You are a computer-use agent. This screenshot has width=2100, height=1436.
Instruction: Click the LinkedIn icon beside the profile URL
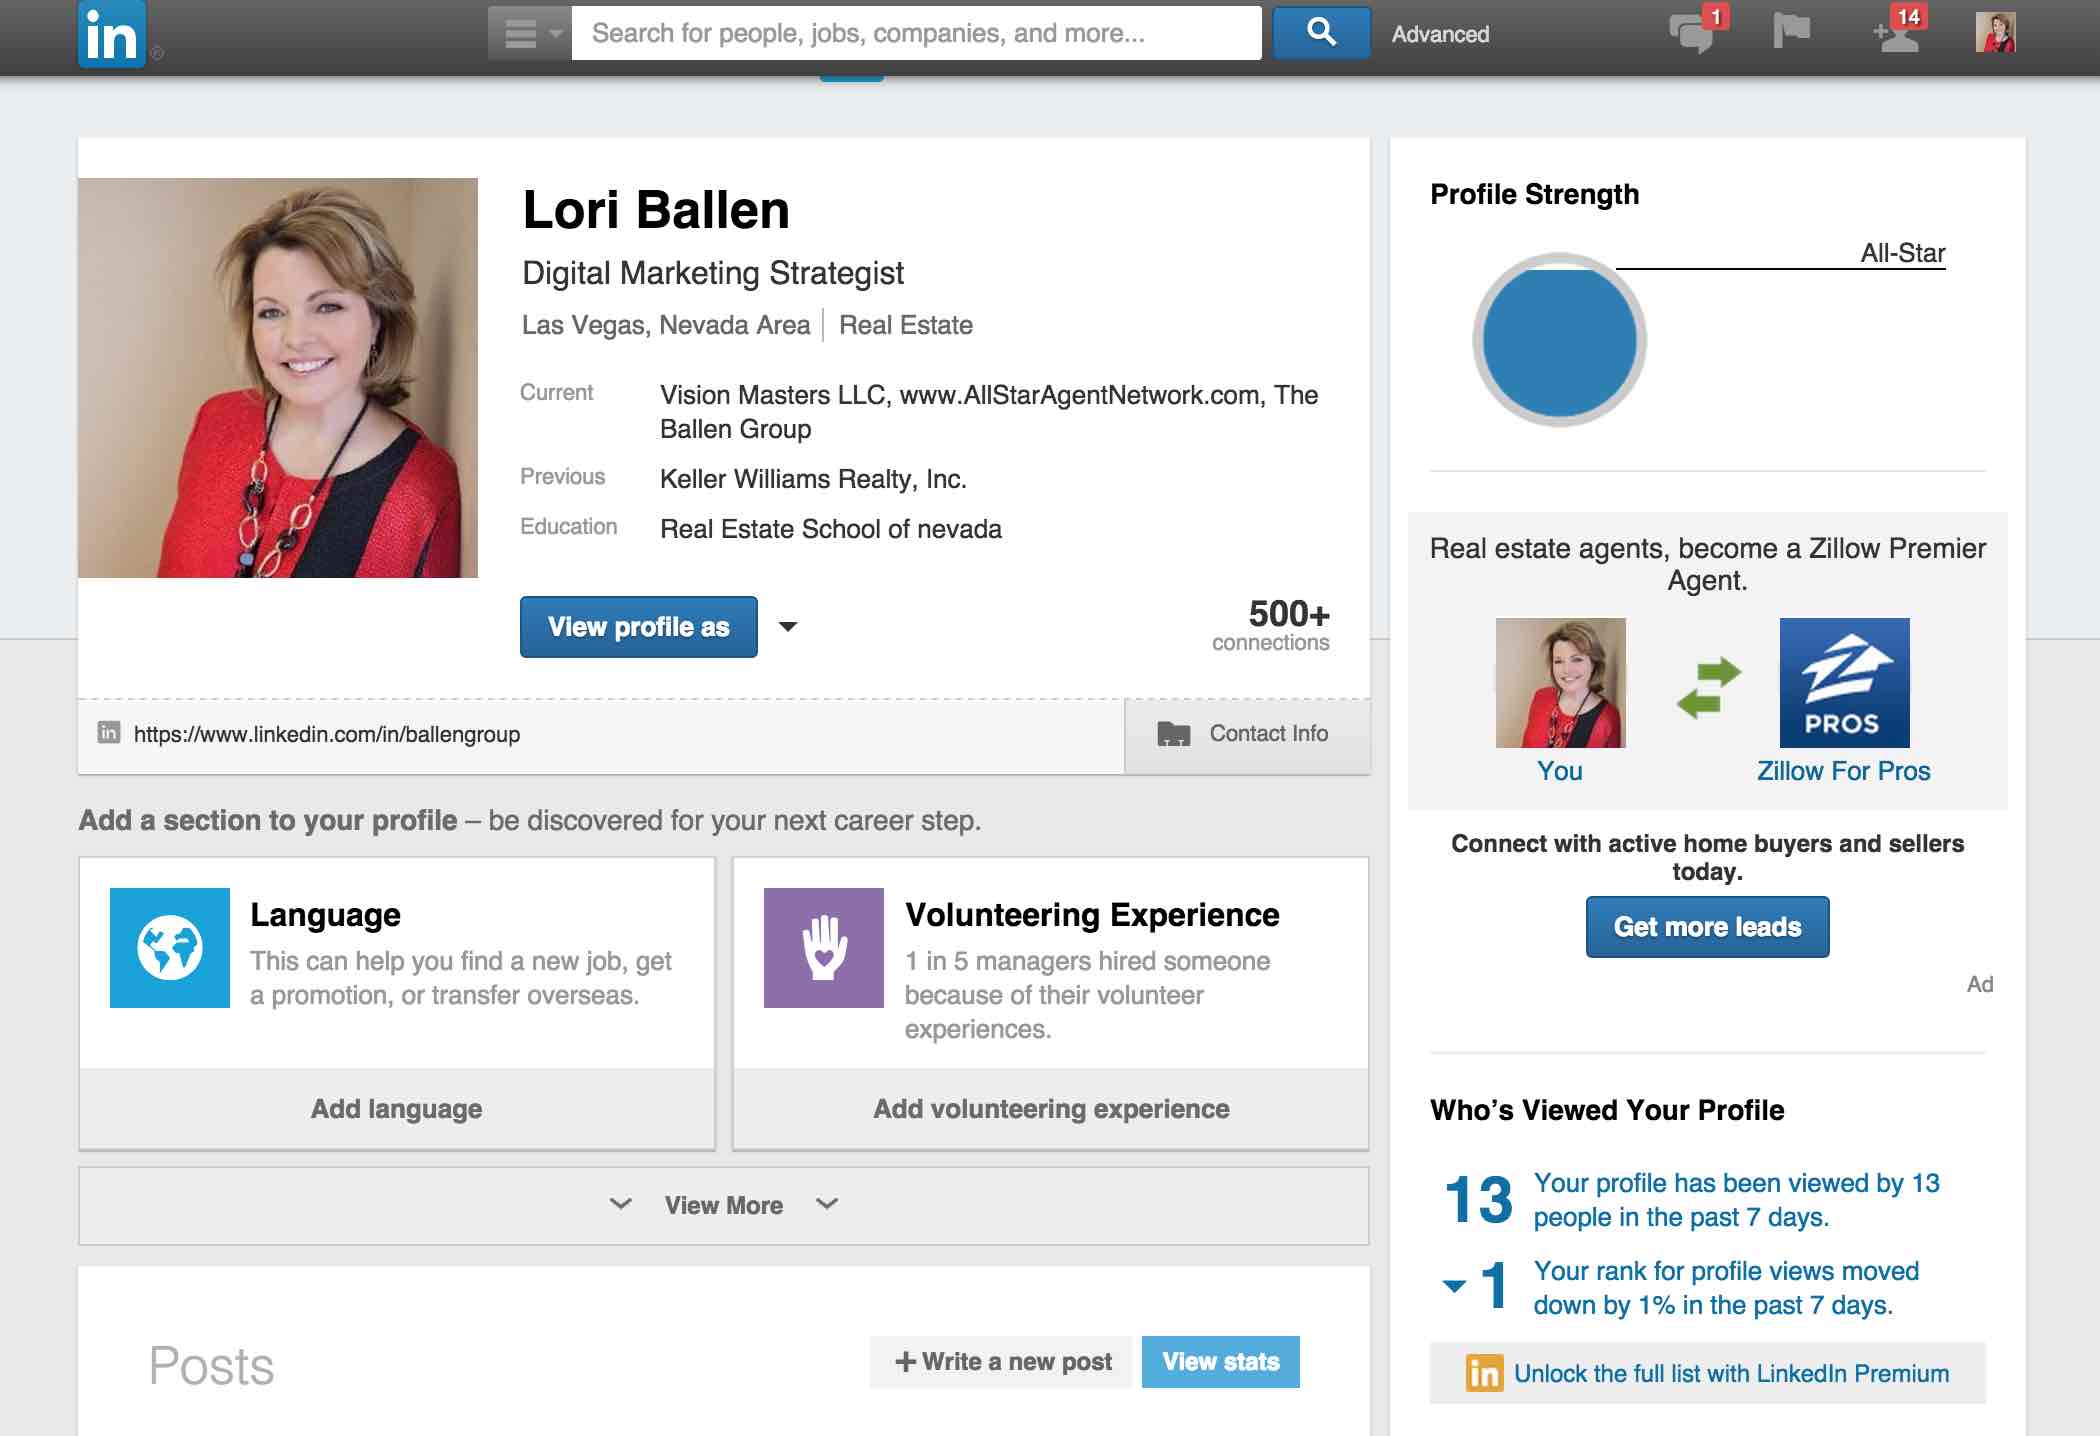click(x=109, y=733)
